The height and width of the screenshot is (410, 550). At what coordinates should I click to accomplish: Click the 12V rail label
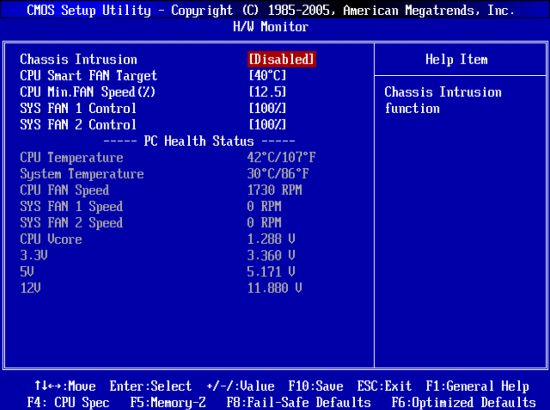point(30,288)
